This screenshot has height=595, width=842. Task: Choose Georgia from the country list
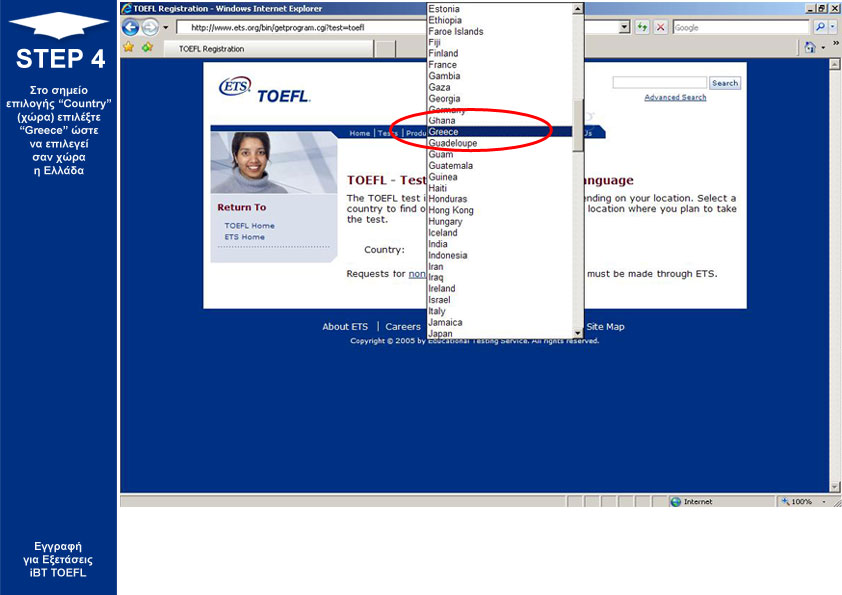tap(499, 98)
